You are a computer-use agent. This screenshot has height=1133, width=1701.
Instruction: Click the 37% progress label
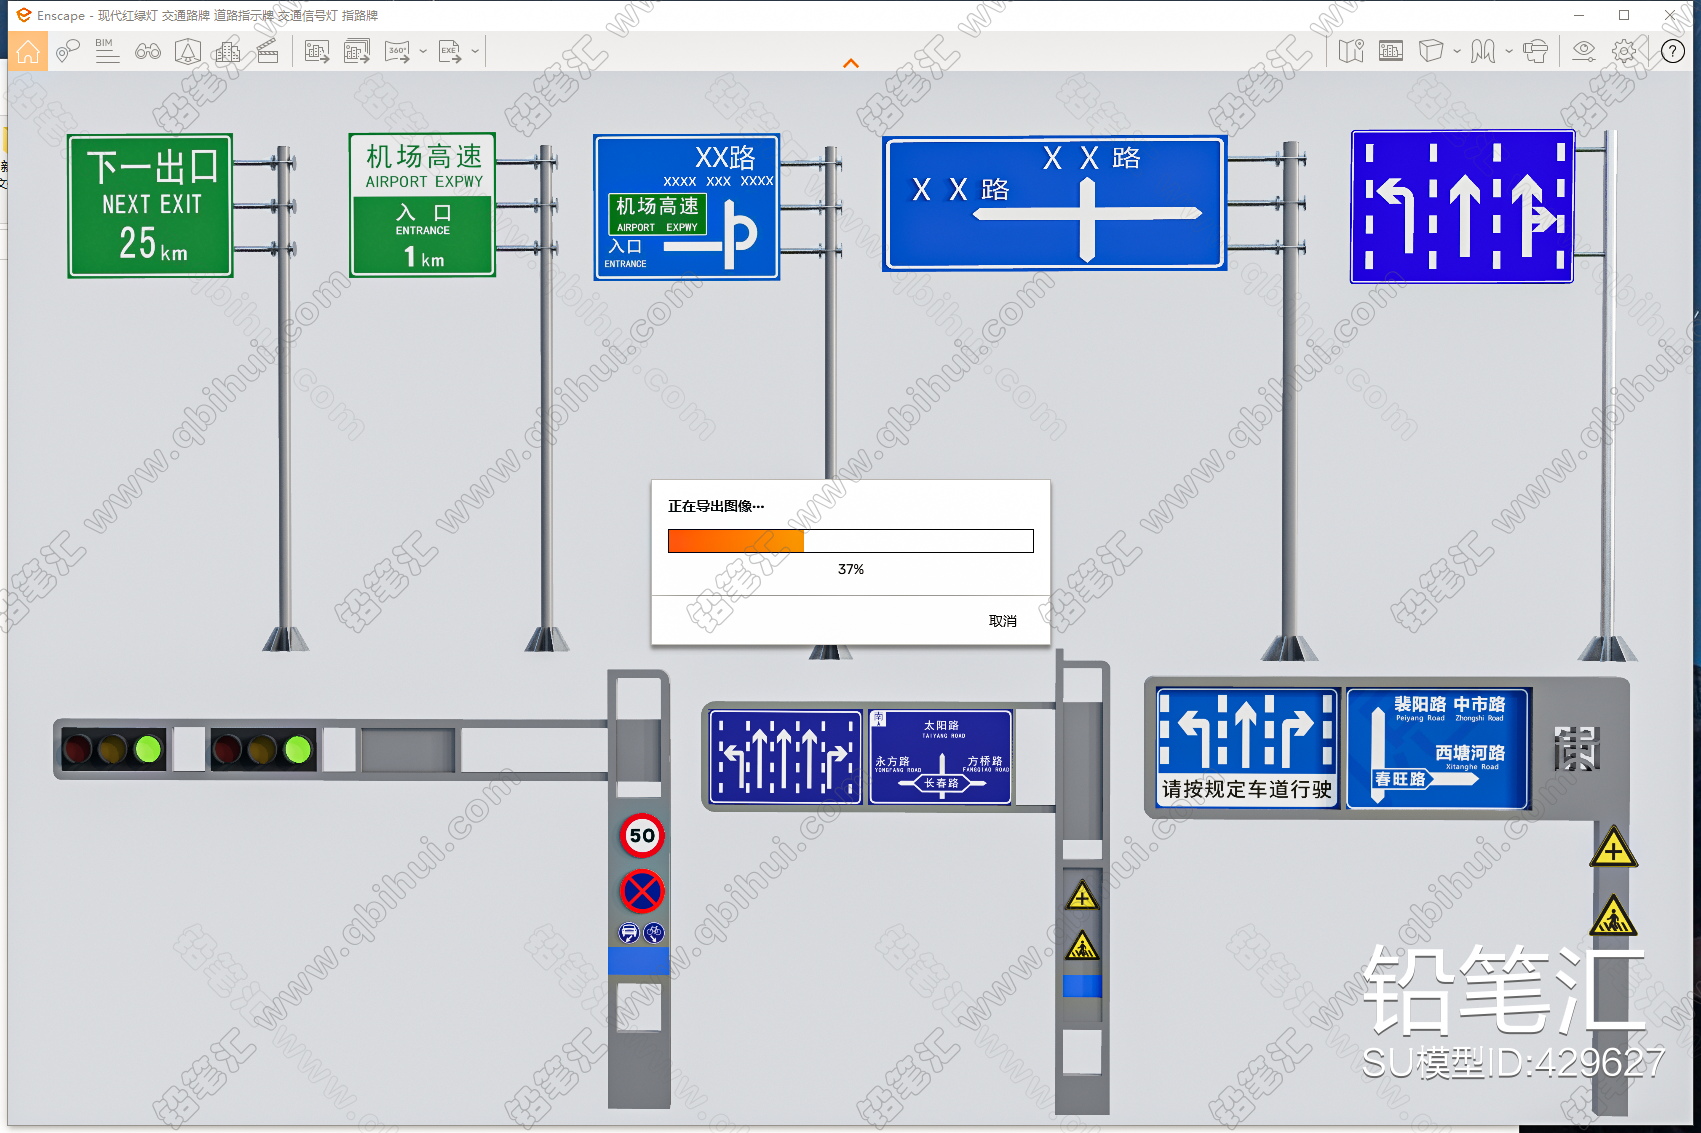point(851,569)
